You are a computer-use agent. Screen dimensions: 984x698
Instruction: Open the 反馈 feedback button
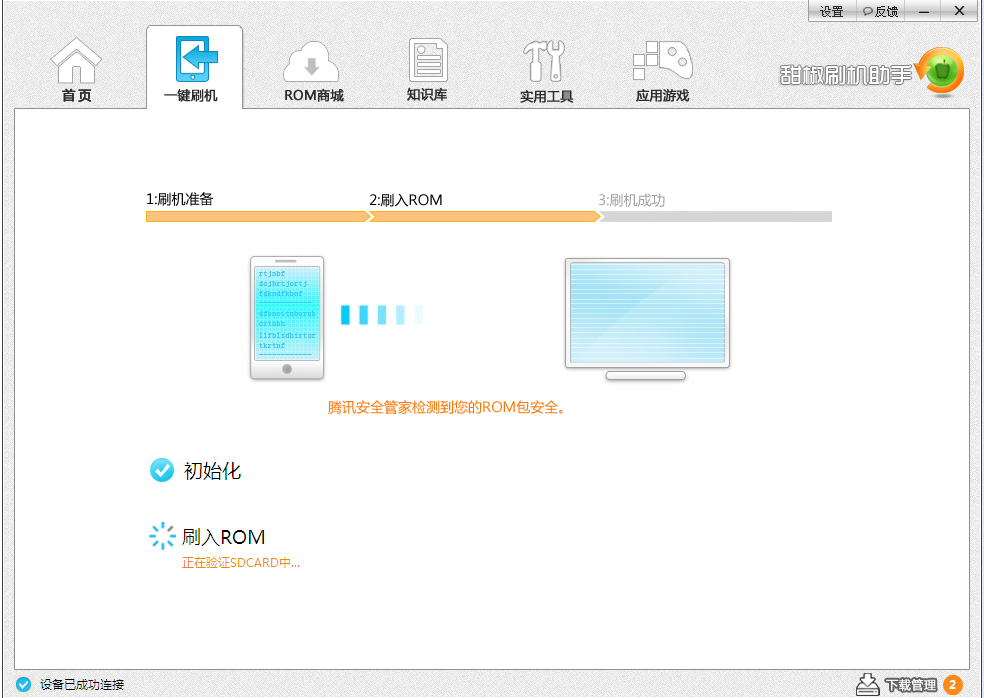tap(880, 11)
